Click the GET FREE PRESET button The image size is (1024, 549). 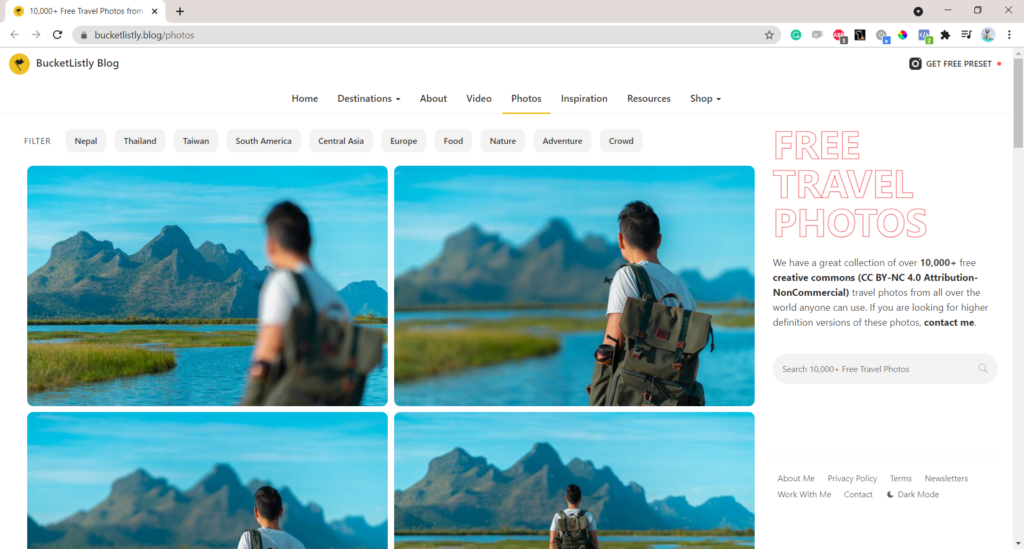point(951,64)
